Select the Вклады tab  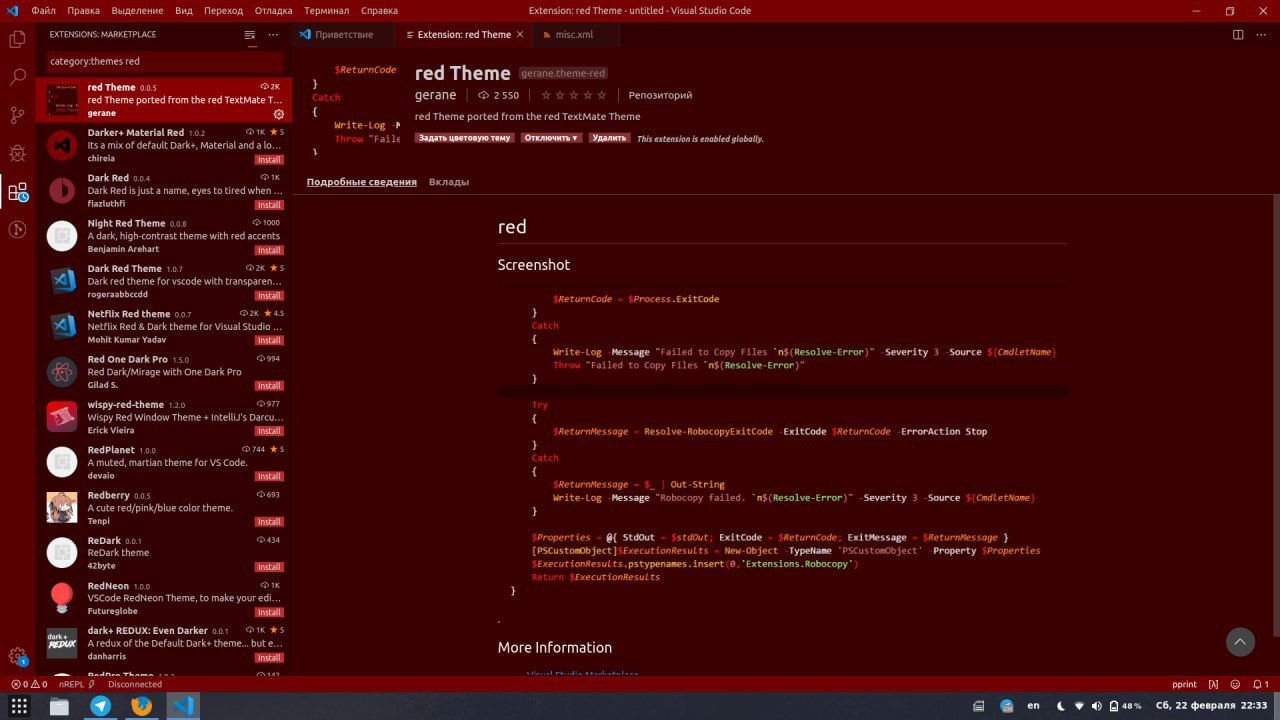coord(449,182)
